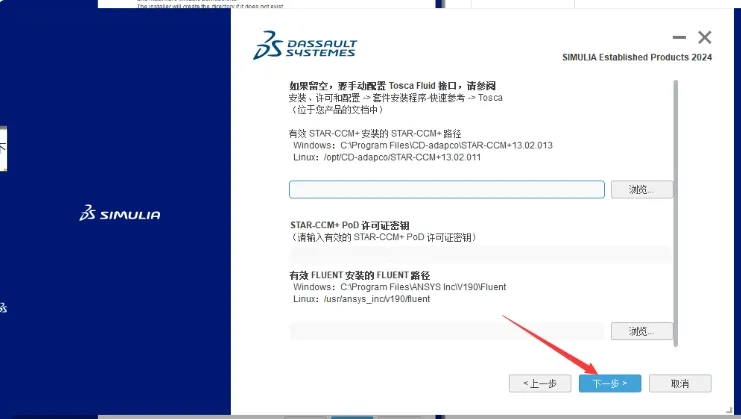Go back with the 上一步 button
741x419 pixels.
pos(540,383)
